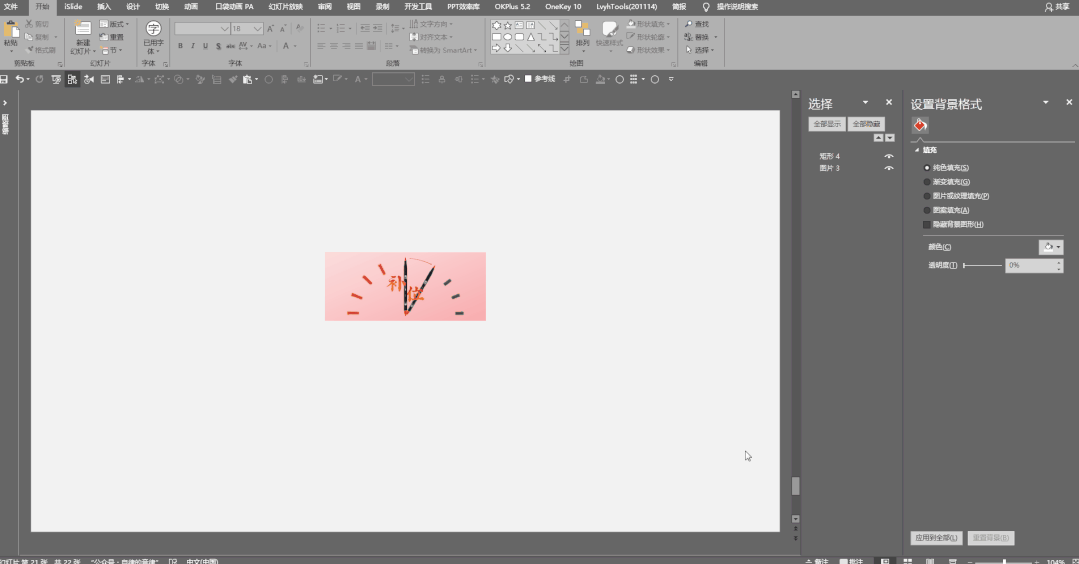Select the gradient fill (渐变填充) radio button

927,182
